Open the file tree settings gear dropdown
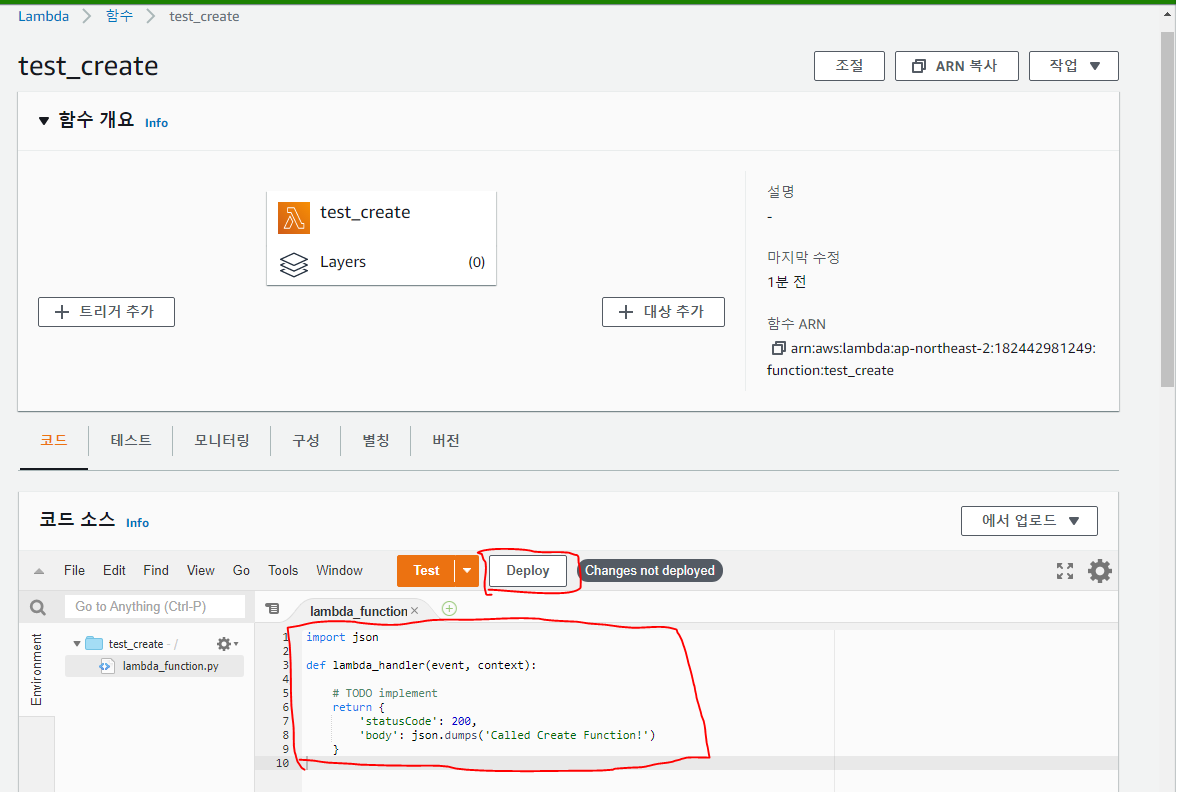Viewport: 1177px width, 792px height. (x=227, y=644)
